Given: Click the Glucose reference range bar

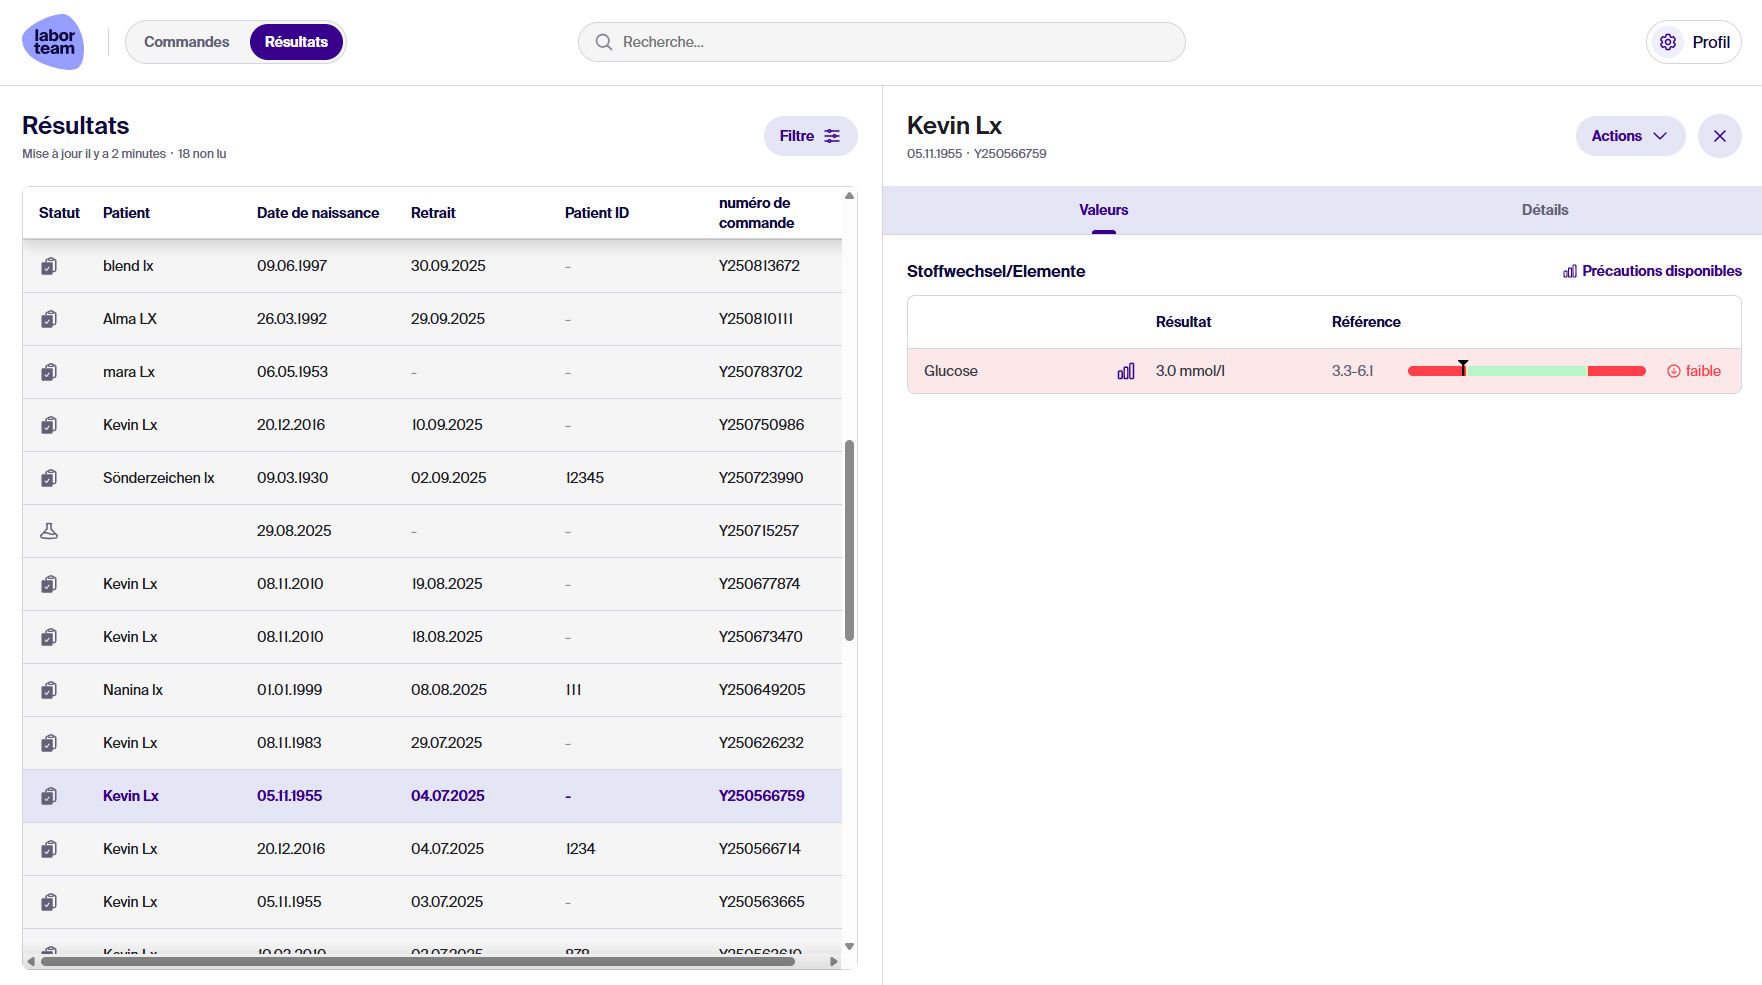Looking at the screenshot, I should tap(1526, 371).
